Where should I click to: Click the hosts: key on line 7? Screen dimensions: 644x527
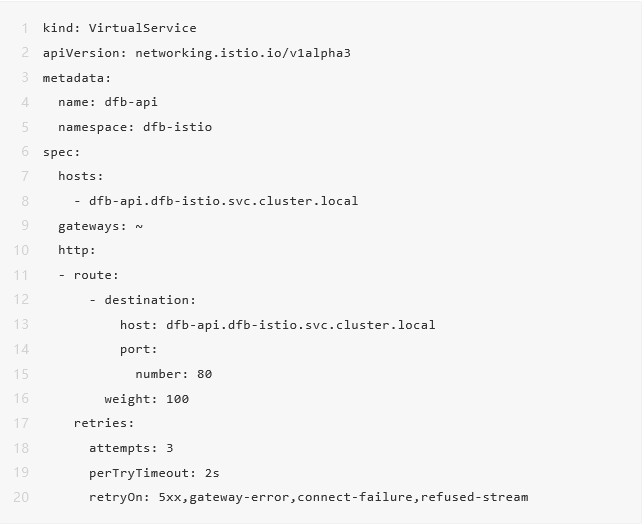[x=80, y=176]
